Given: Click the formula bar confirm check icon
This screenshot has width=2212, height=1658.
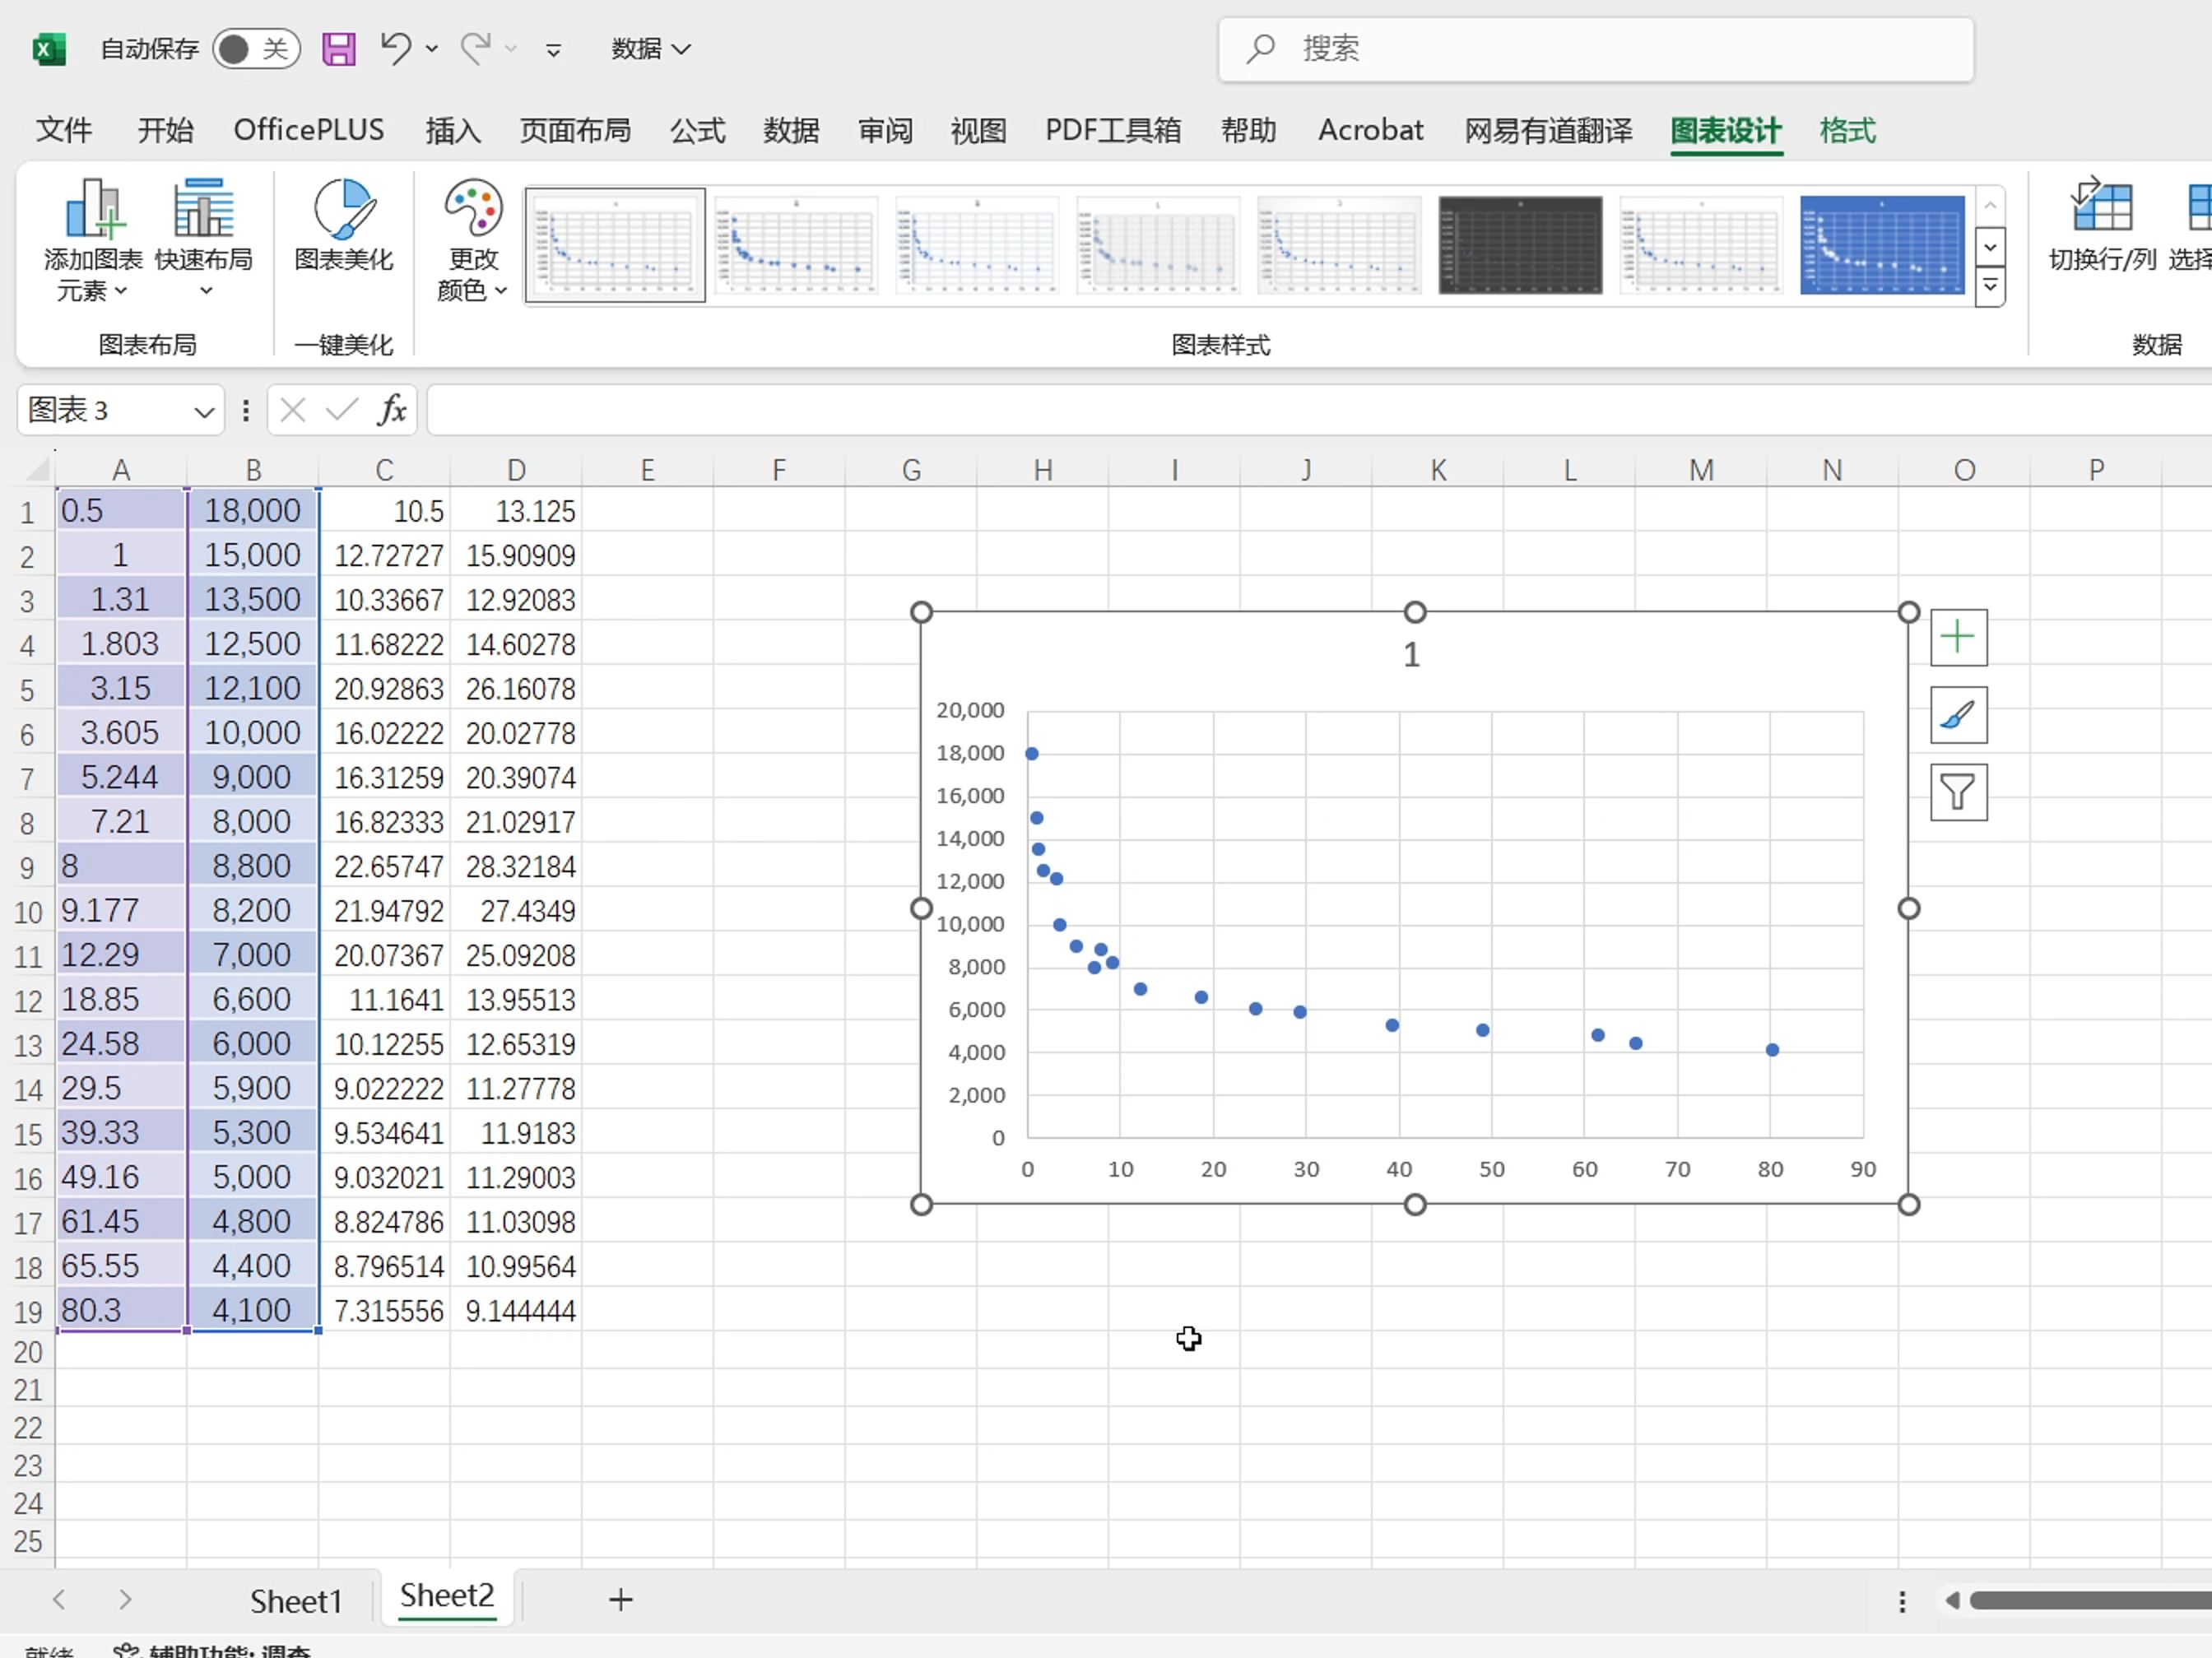Looking at the screenshot, I should (341, 410).
